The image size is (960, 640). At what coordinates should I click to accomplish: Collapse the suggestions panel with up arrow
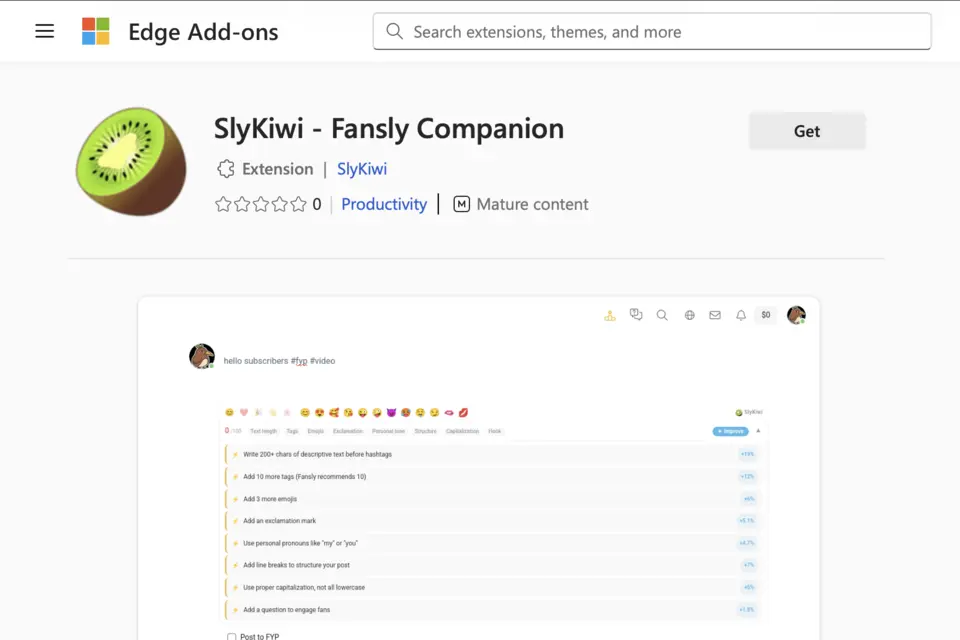point(758,431)
